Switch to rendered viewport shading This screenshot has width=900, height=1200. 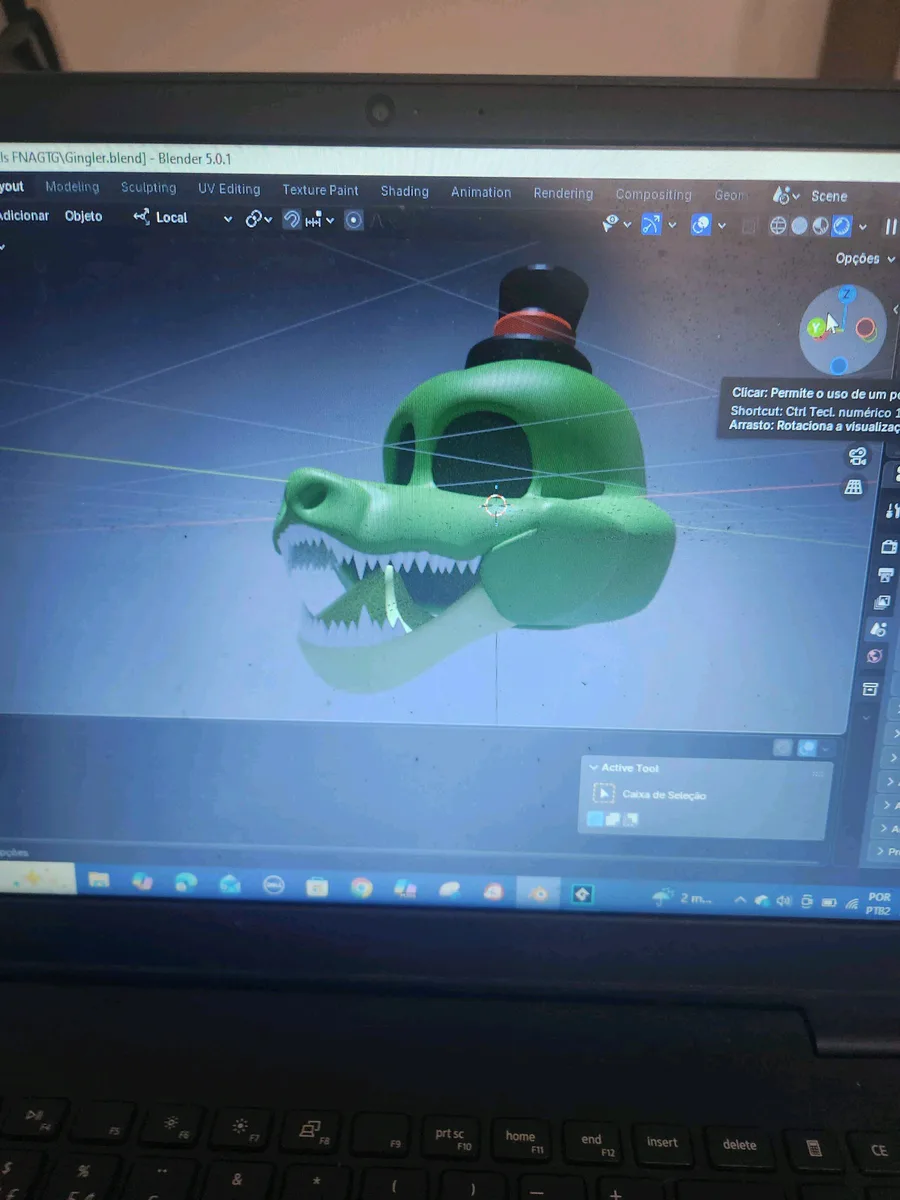click(x=841, y=227)
